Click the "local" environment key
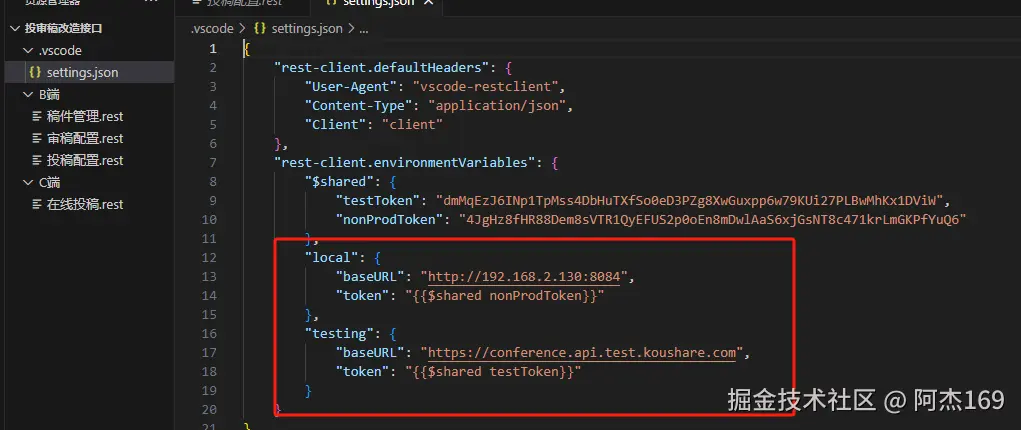Image resolution: width=1021 pixels, height=430 pixels. pos(333,258)
